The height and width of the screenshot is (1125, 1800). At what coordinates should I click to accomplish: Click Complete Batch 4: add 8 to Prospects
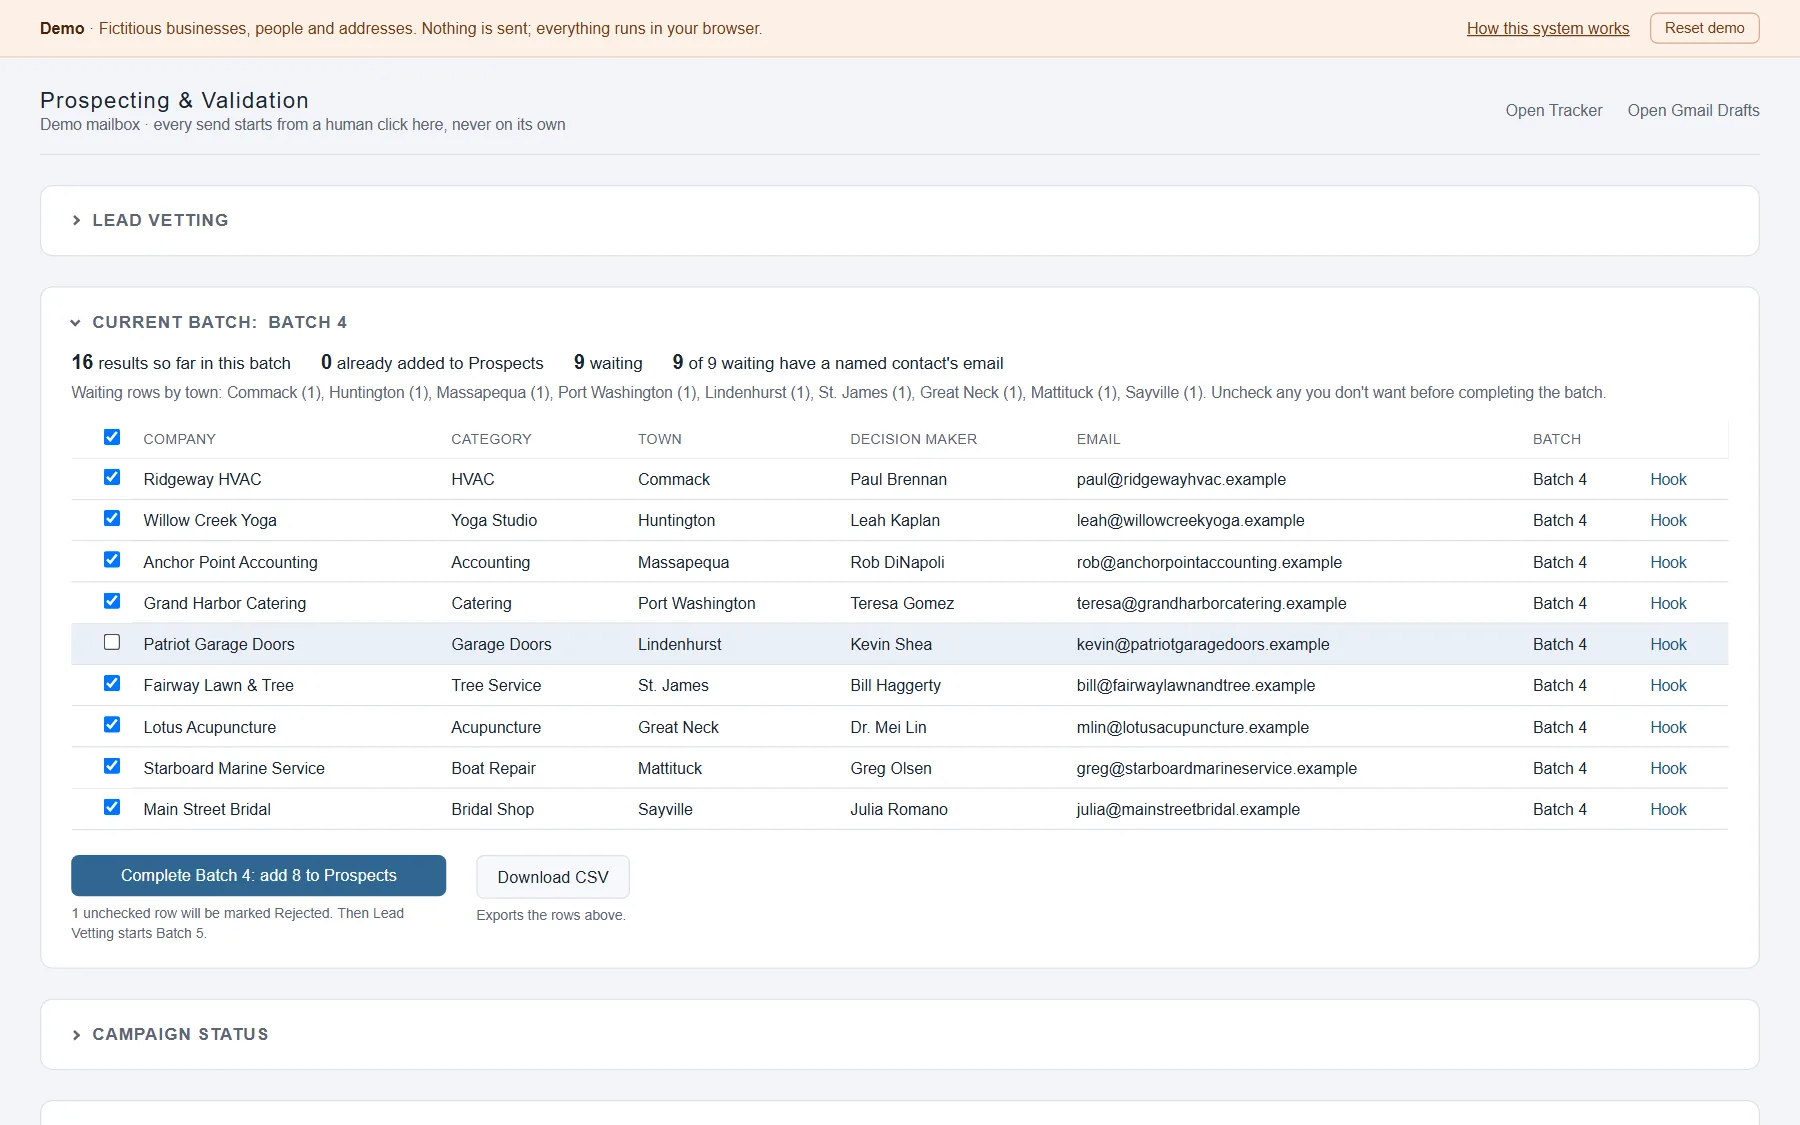click(x=259, y=875)
